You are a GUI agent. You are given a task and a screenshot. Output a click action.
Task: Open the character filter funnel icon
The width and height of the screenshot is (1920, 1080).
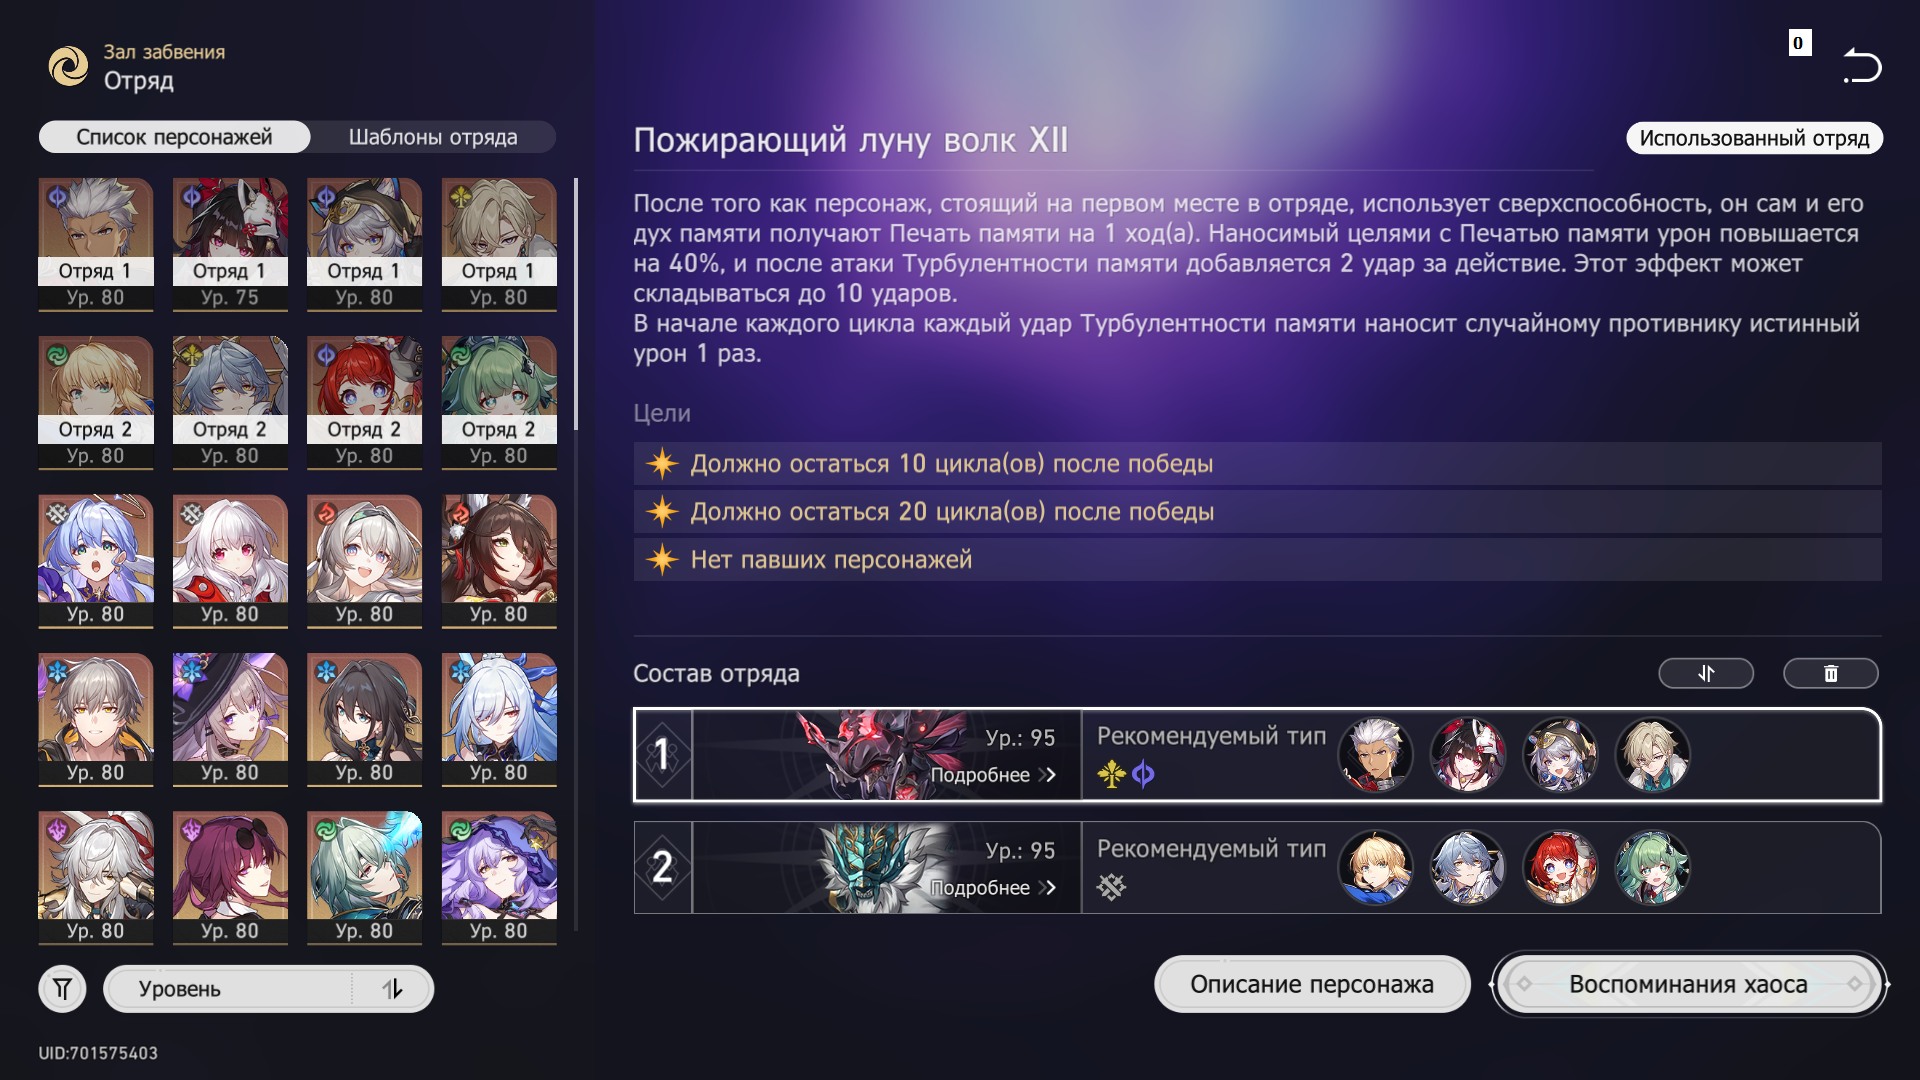pyautogui.click(x=62, y=989)
